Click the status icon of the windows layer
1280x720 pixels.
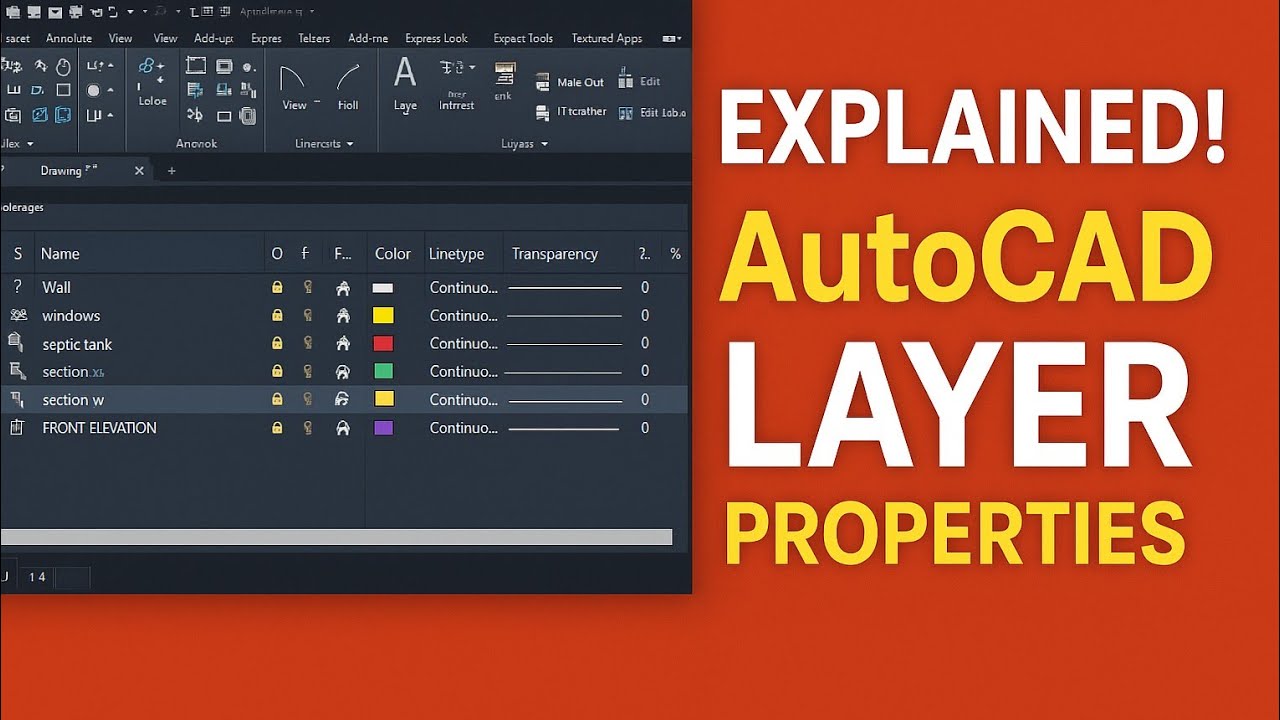tap(17, 315)
